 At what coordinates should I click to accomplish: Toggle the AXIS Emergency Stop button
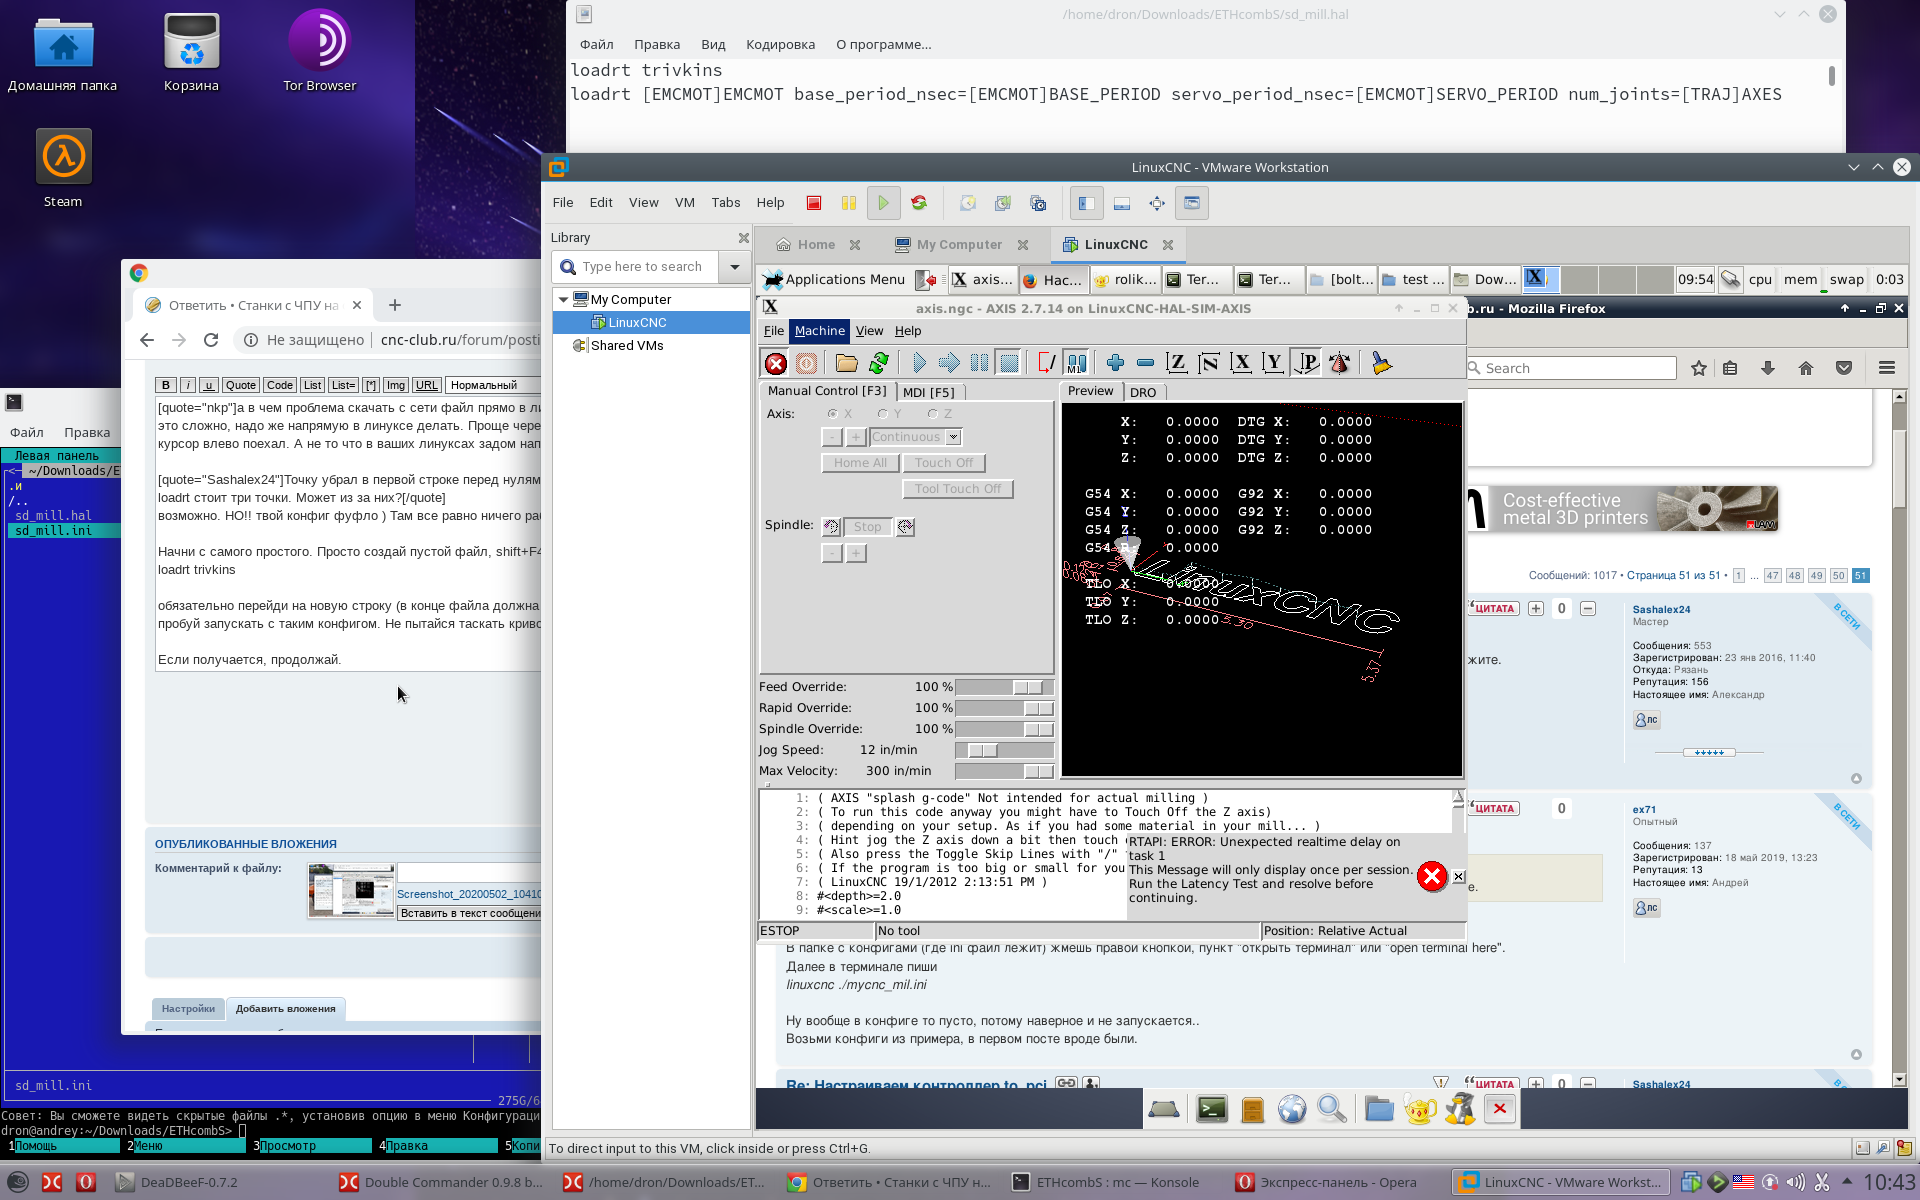tap(775, 364)
